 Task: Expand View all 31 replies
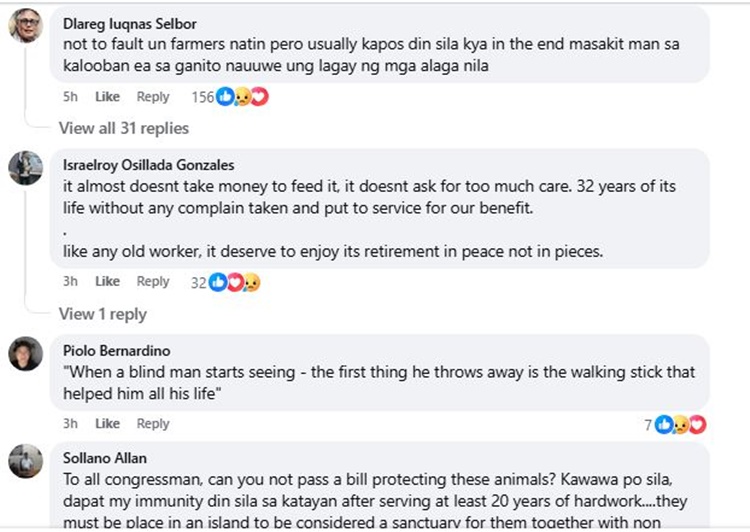[123, 128]
